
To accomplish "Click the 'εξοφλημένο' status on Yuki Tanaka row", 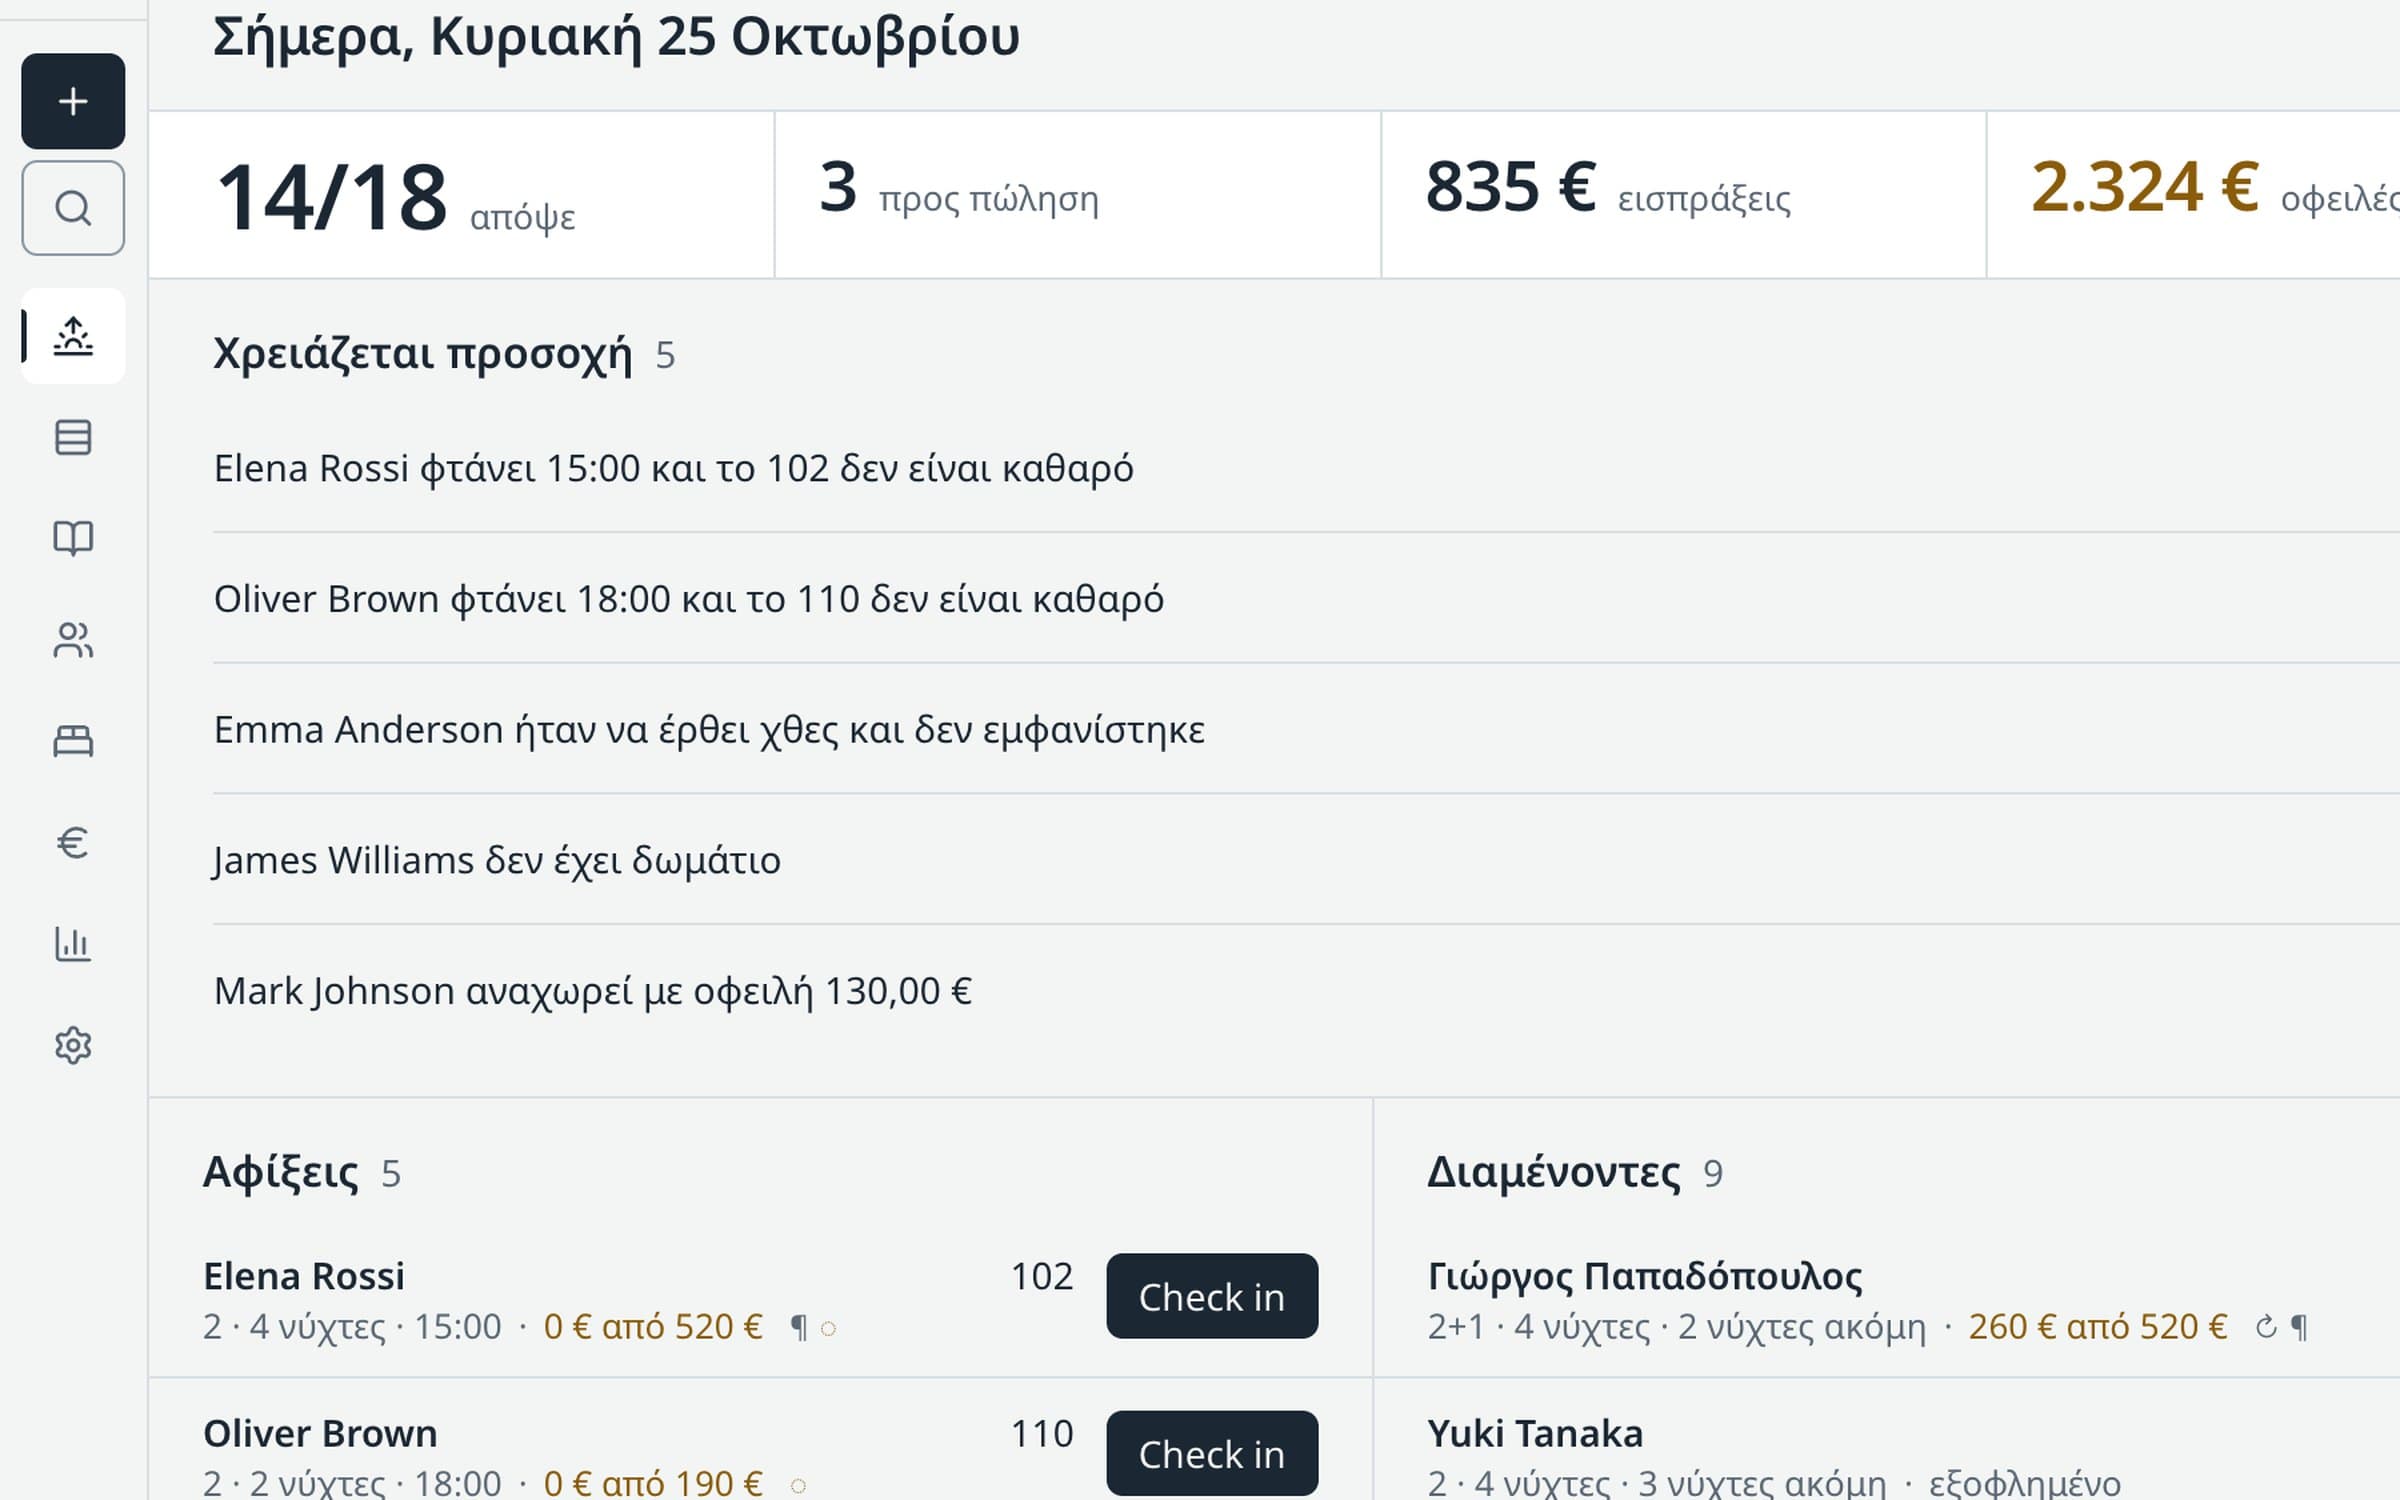I will coord(2024,1483).
